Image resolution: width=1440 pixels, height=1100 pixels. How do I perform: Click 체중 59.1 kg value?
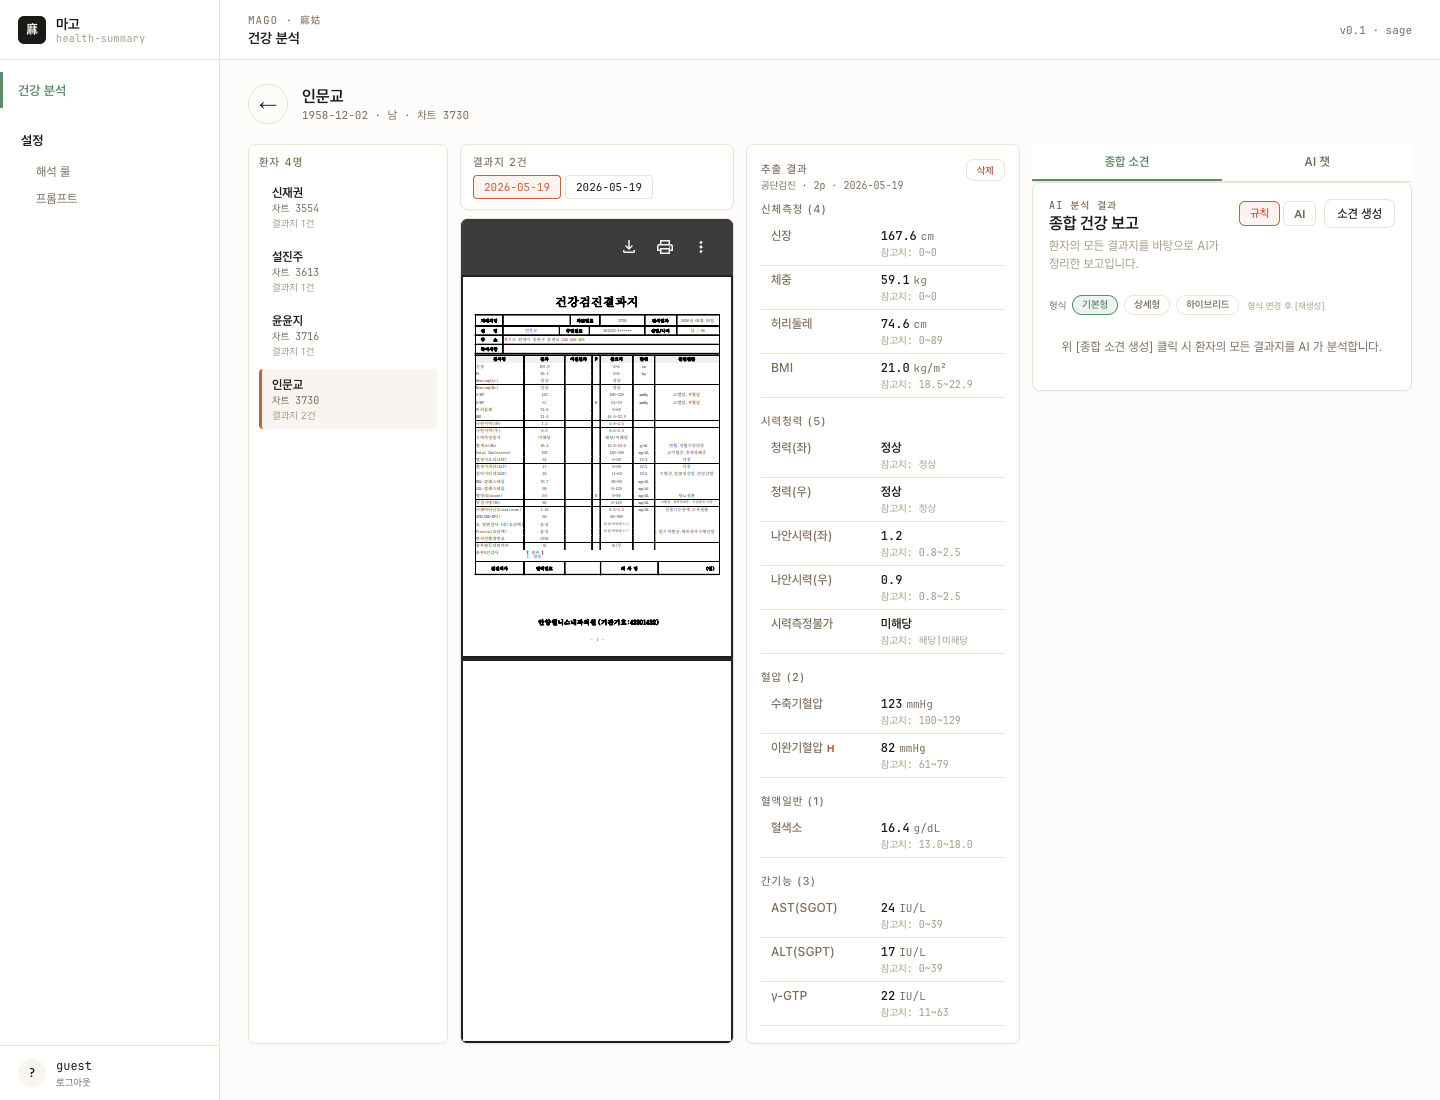pyautogui.click(x=903, y=280)
